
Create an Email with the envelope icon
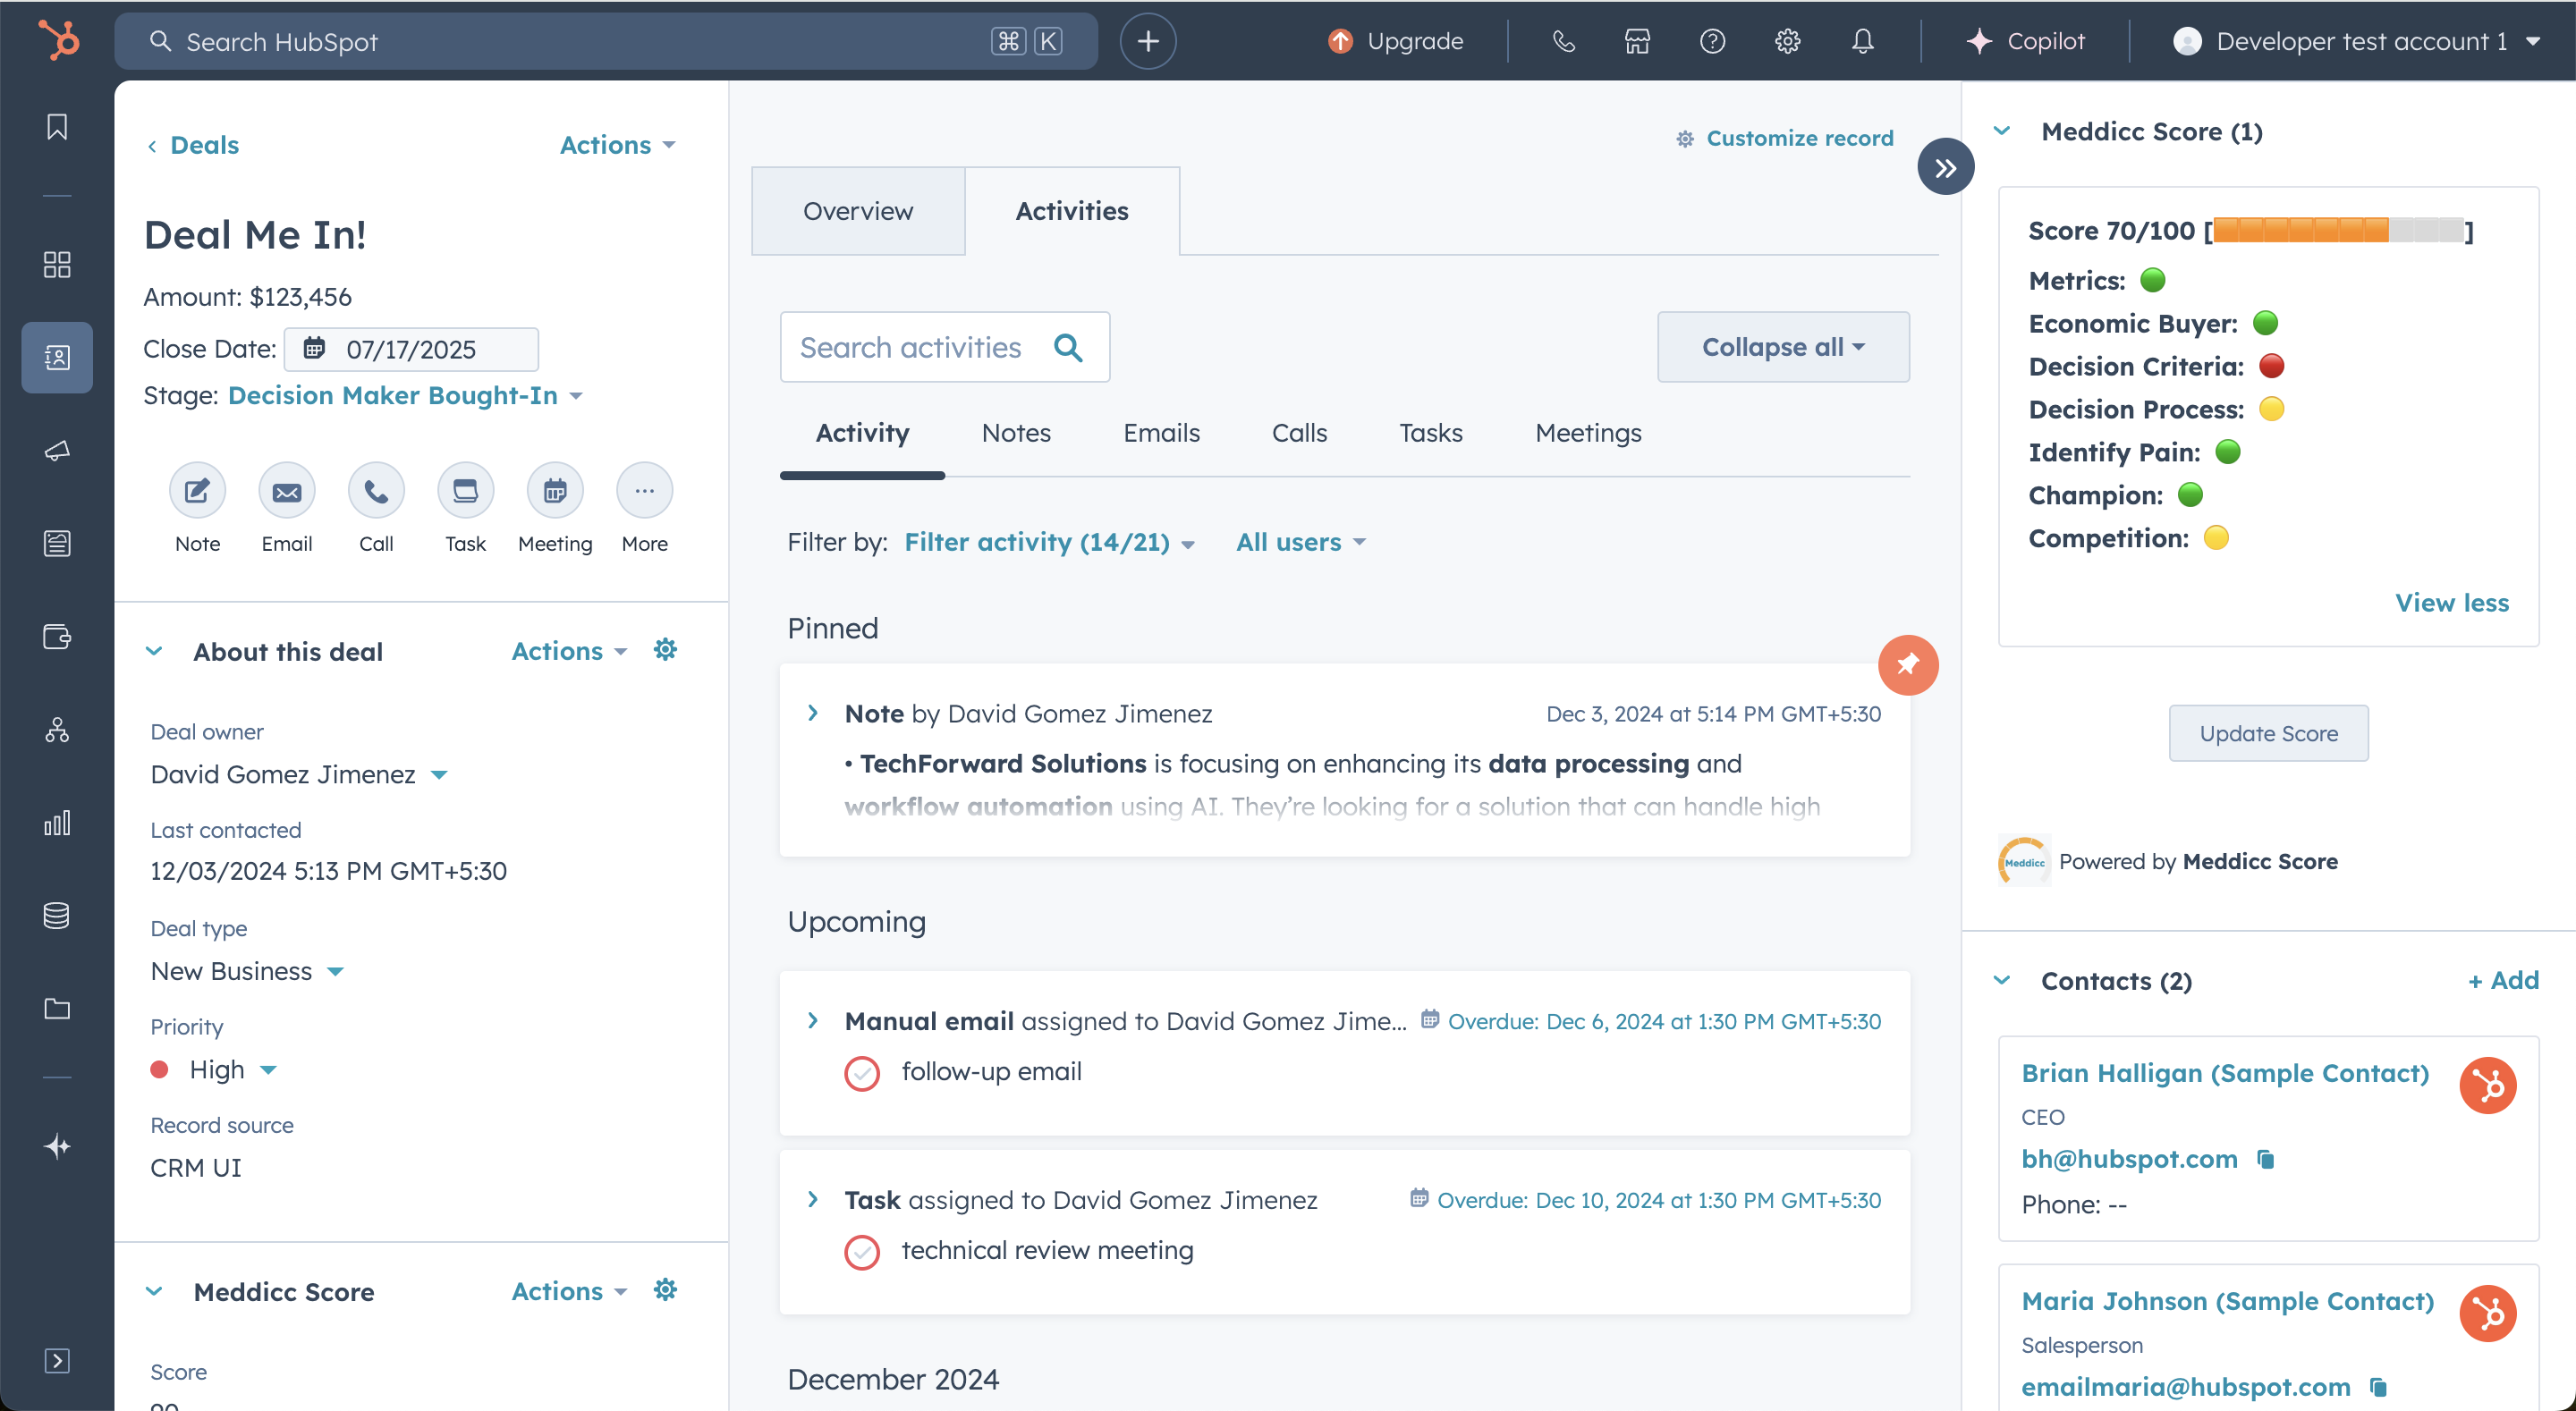point(287,490)
